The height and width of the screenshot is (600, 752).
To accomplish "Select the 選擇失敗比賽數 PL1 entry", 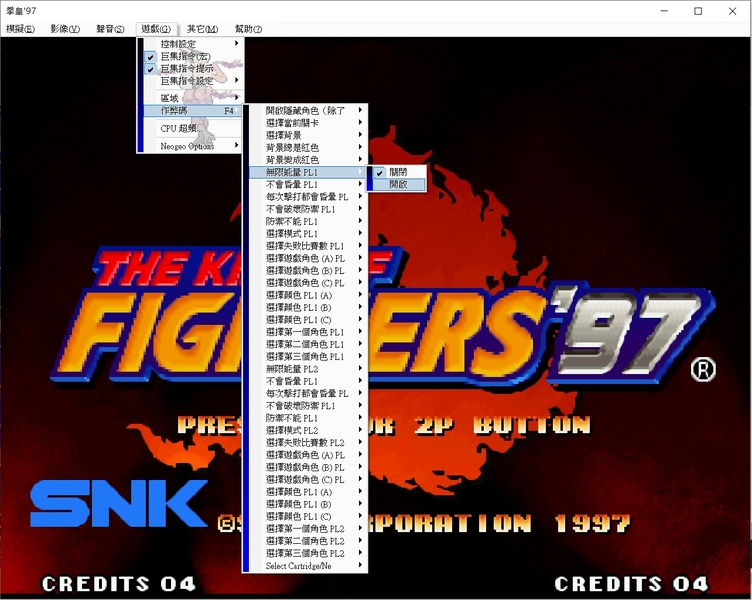I will (308, 246).
